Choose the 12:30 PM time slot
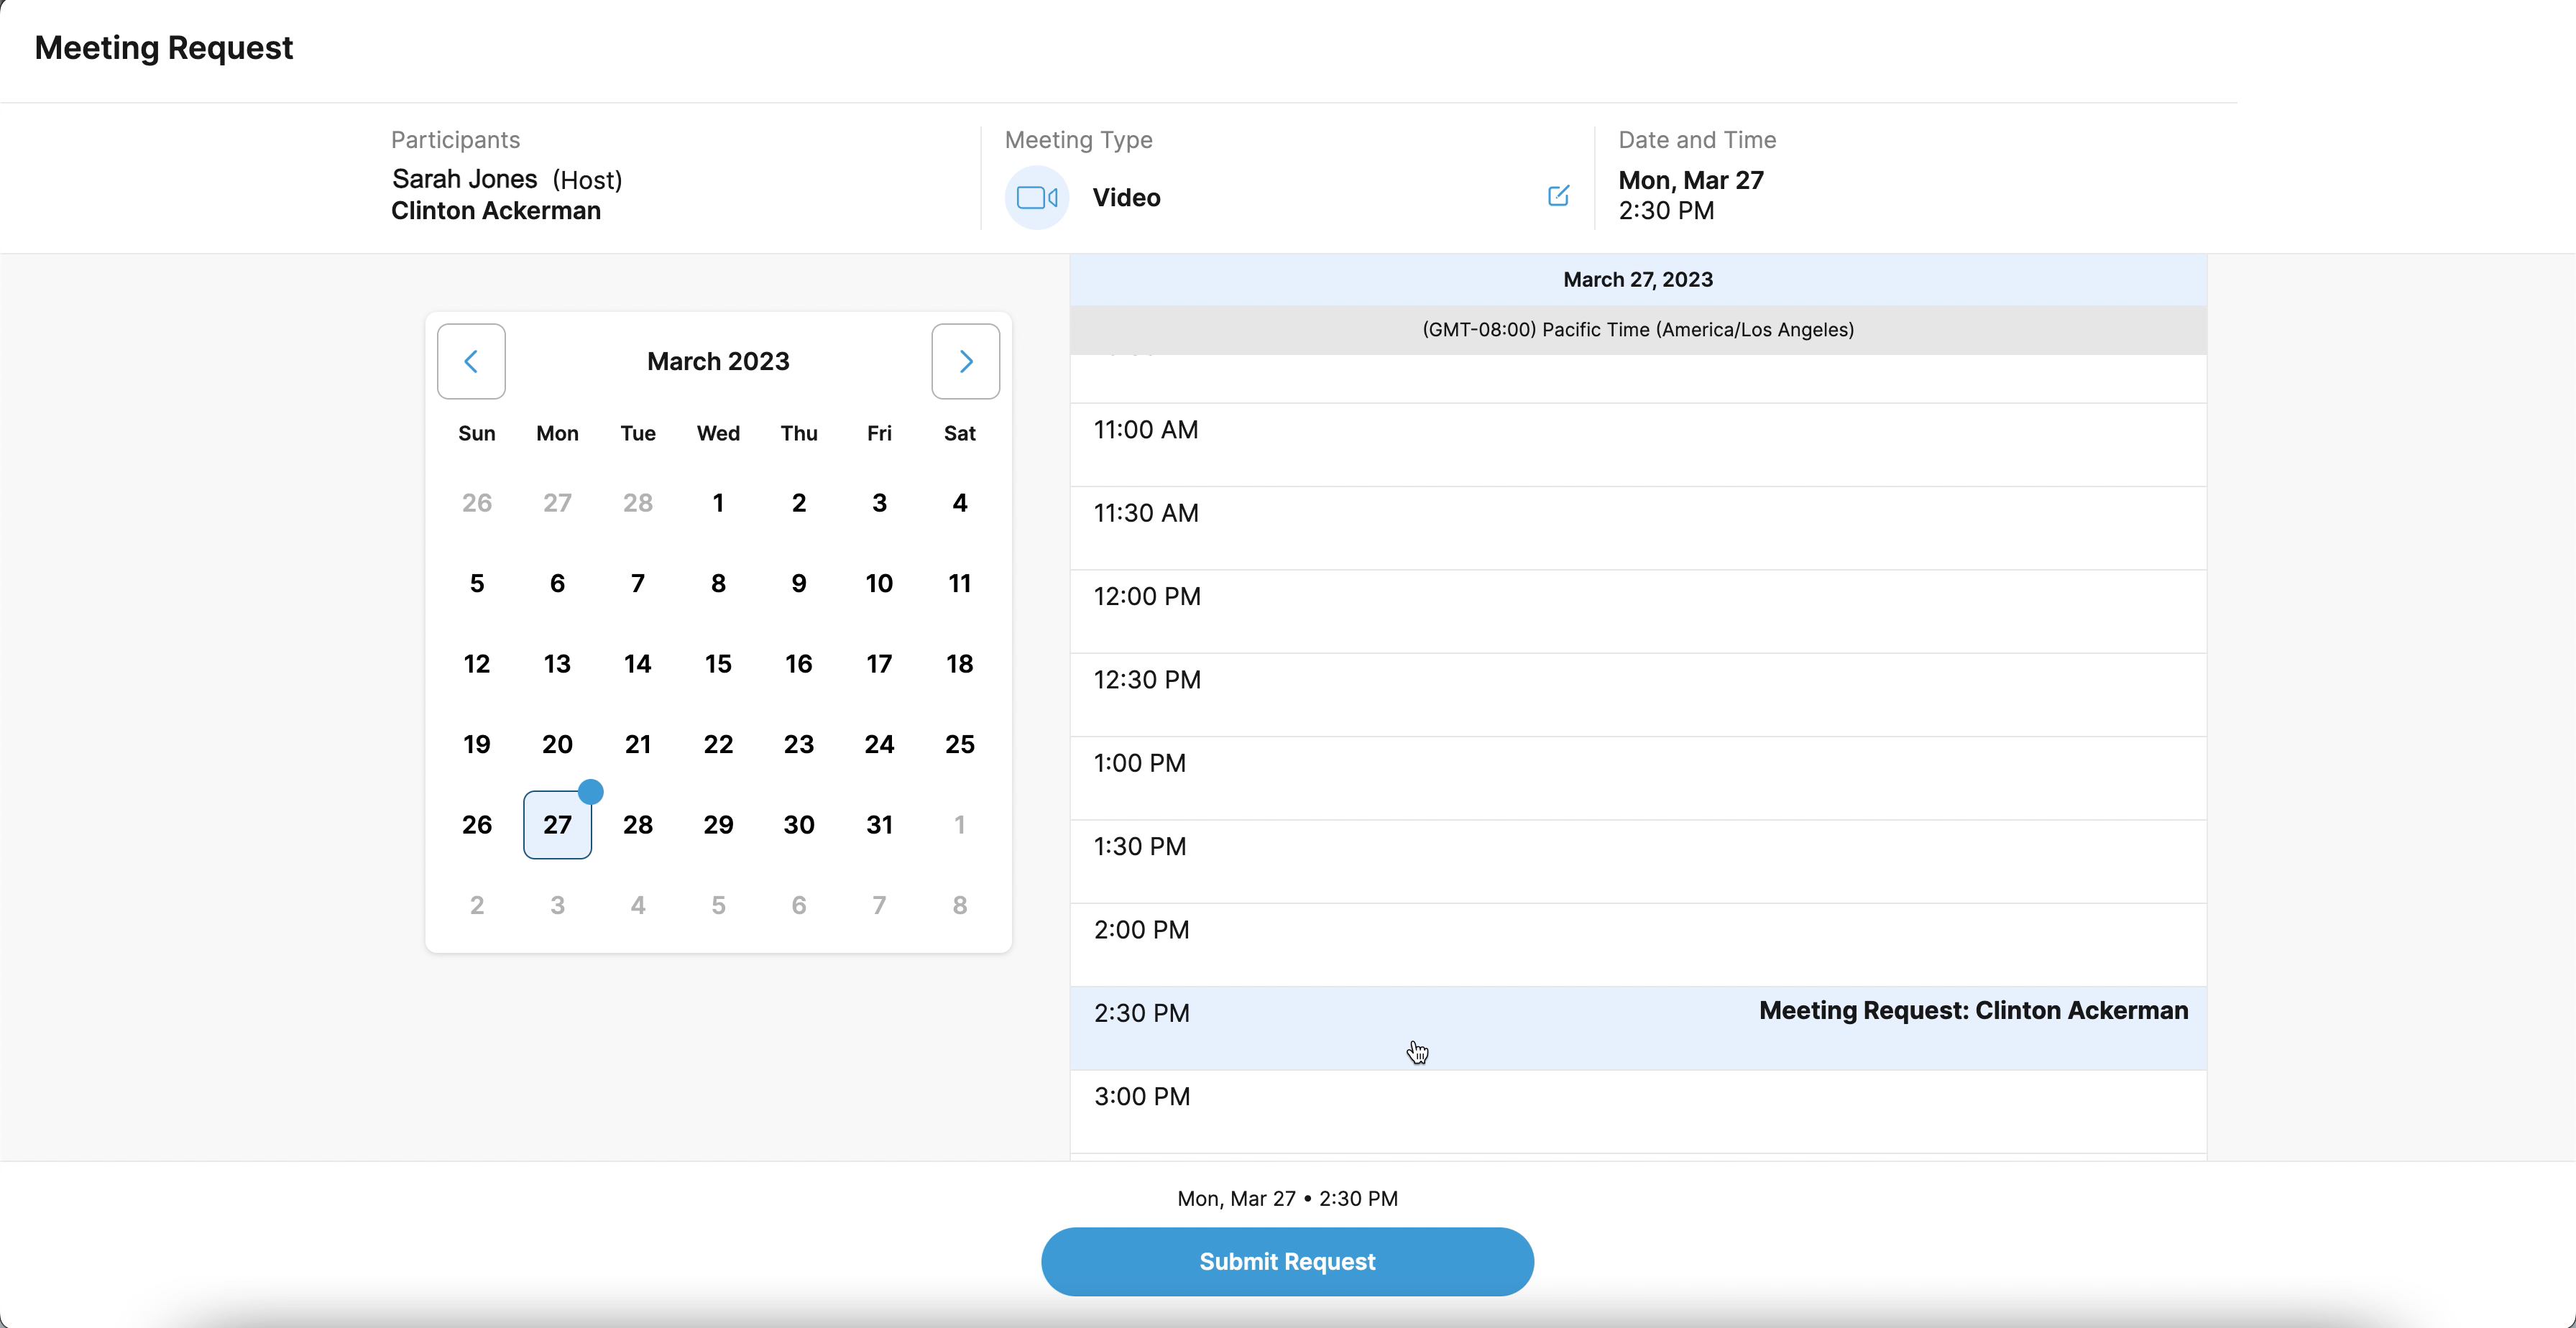This screenshot has height=1328, width=2576. click(x=1637, y=694)
